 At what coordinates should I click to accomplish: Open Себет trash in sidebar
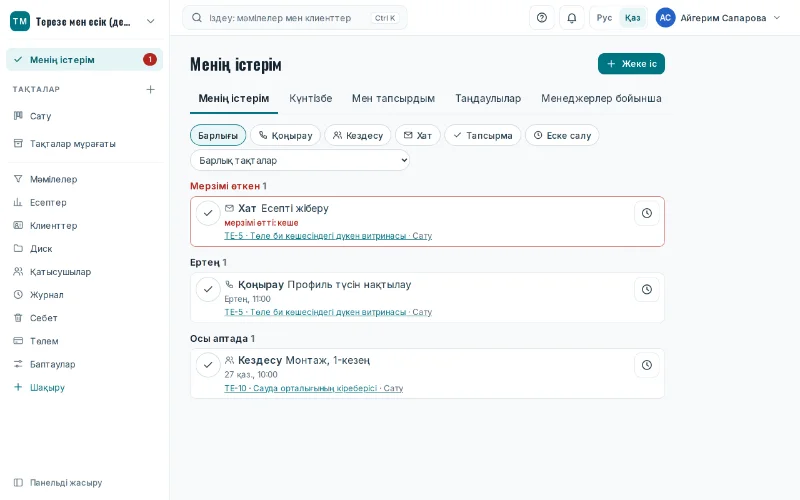pyautogui.click(x=84, y=318)
